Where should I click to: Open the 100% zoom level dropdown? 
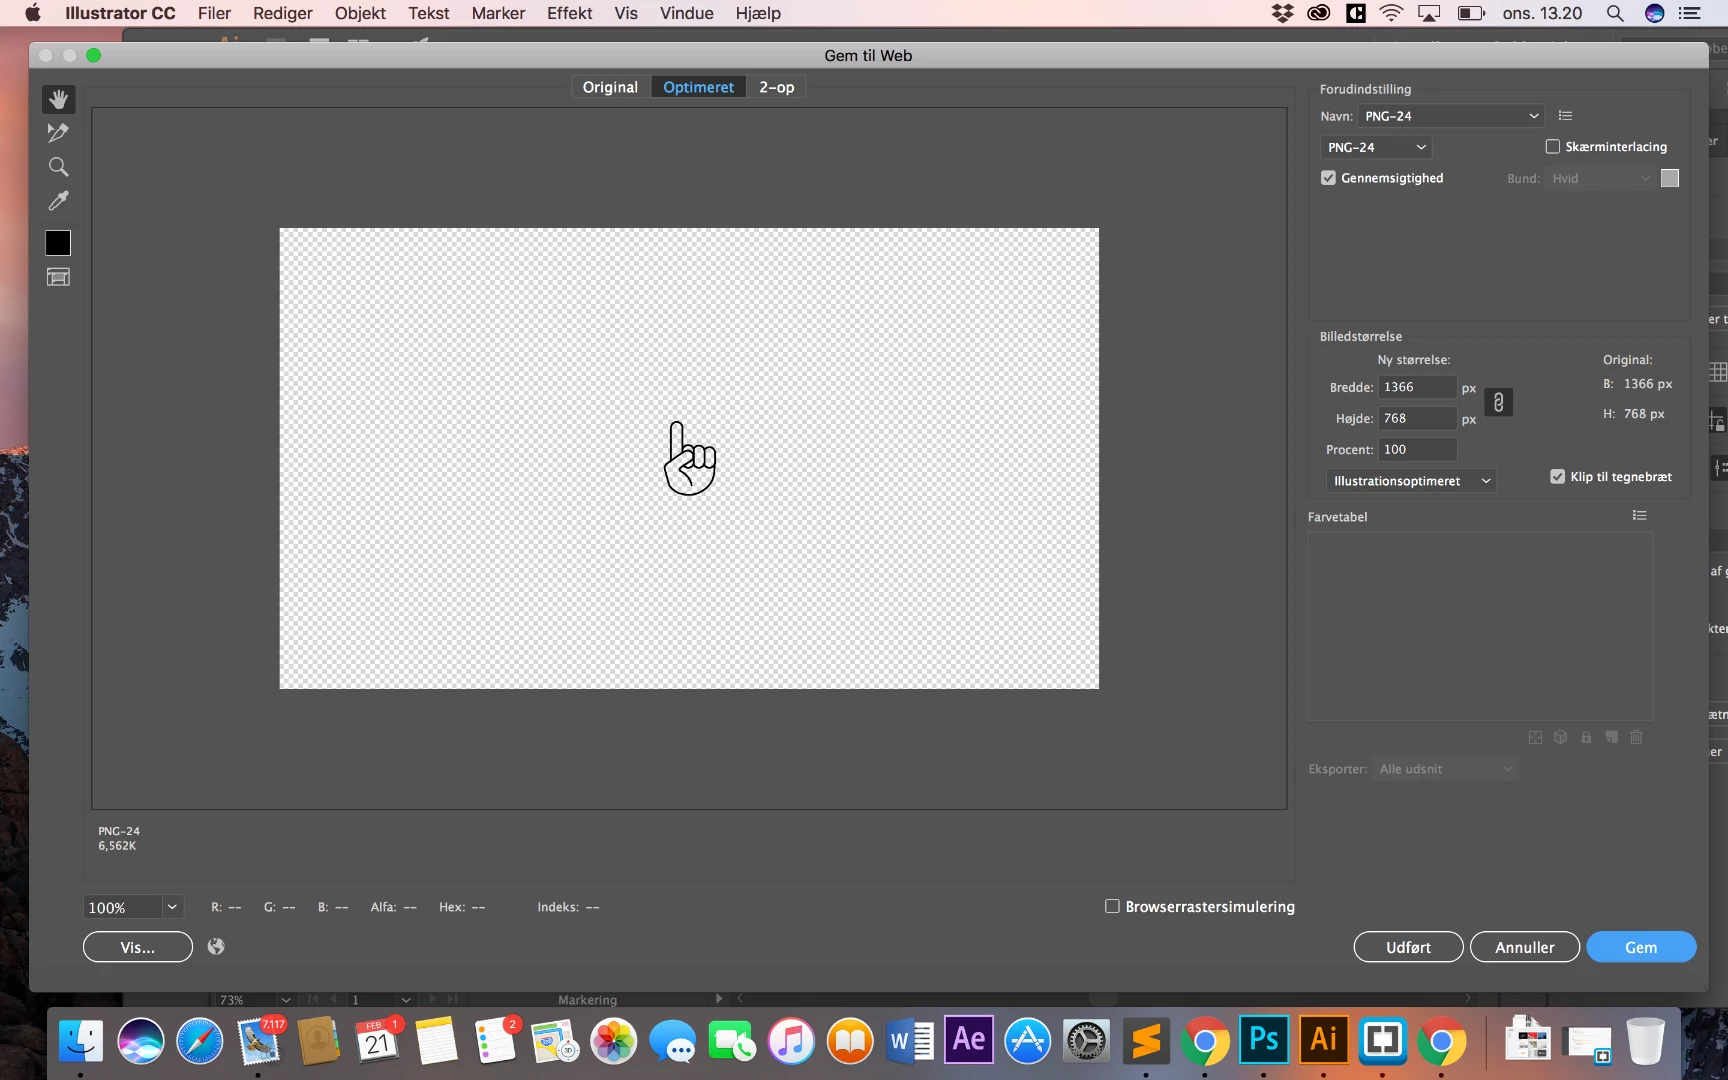coord(172,907)
